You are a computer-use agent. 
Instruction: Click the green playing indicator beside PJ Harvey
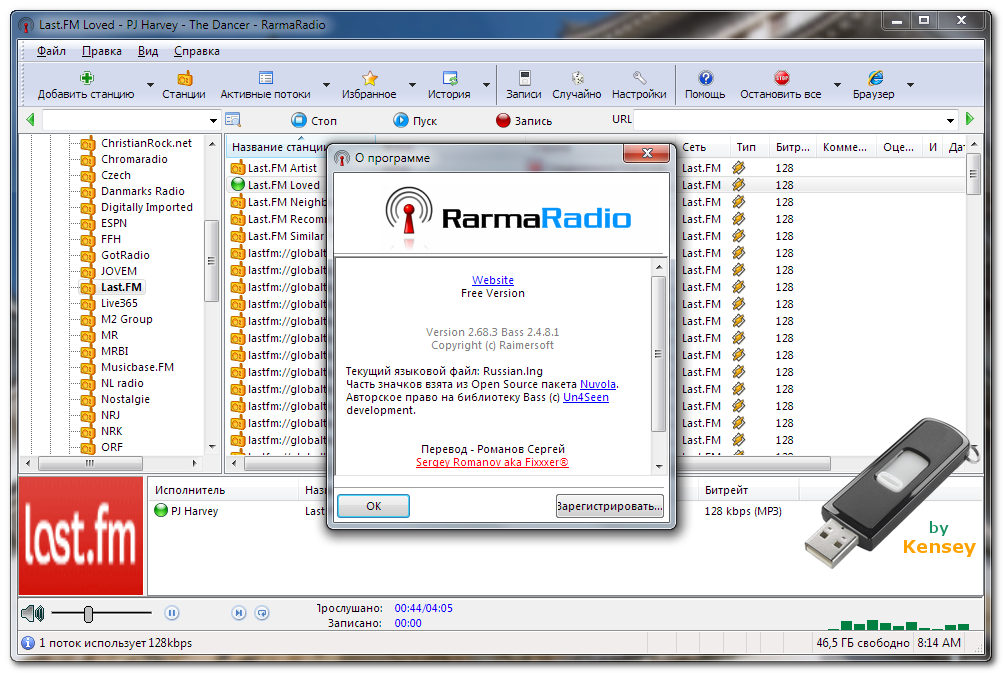[161, 511]
